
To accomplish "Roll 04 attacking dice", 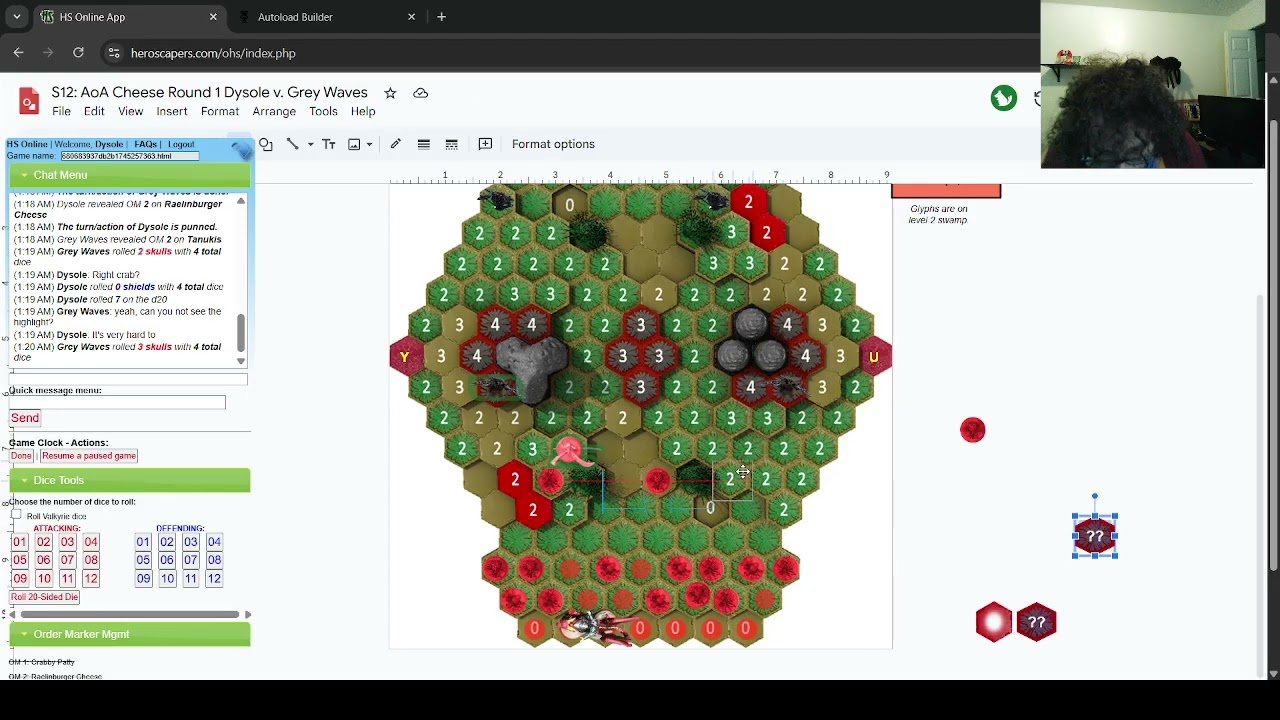I will pos(91,542).
